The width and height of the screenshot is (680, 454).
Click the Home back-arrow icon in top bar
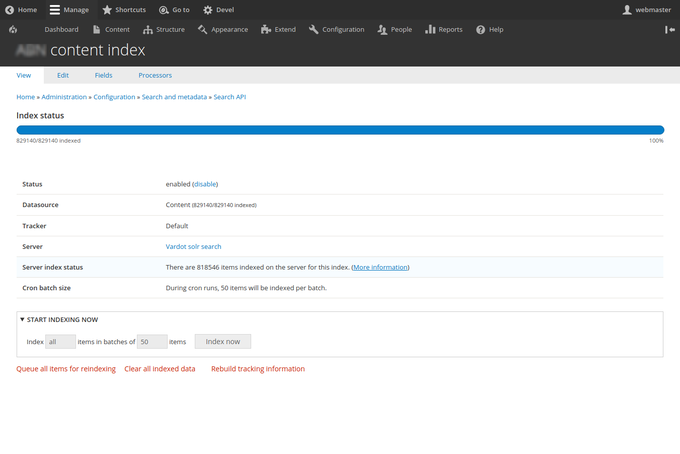pyautogui.click(x=10, y=10)
